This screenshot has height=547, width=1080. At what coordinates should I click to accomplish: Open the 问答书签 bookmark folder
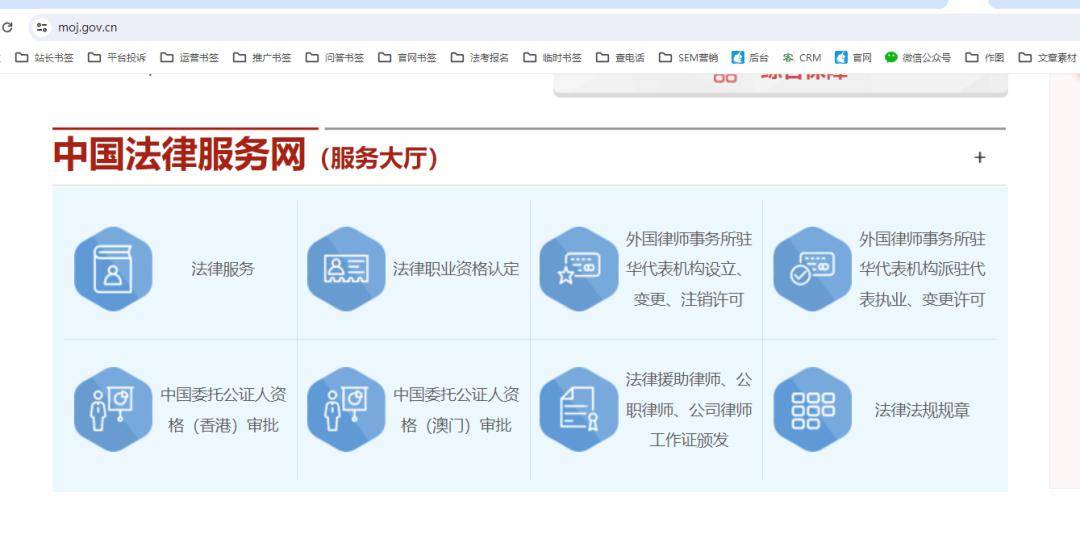pos(335,57)
